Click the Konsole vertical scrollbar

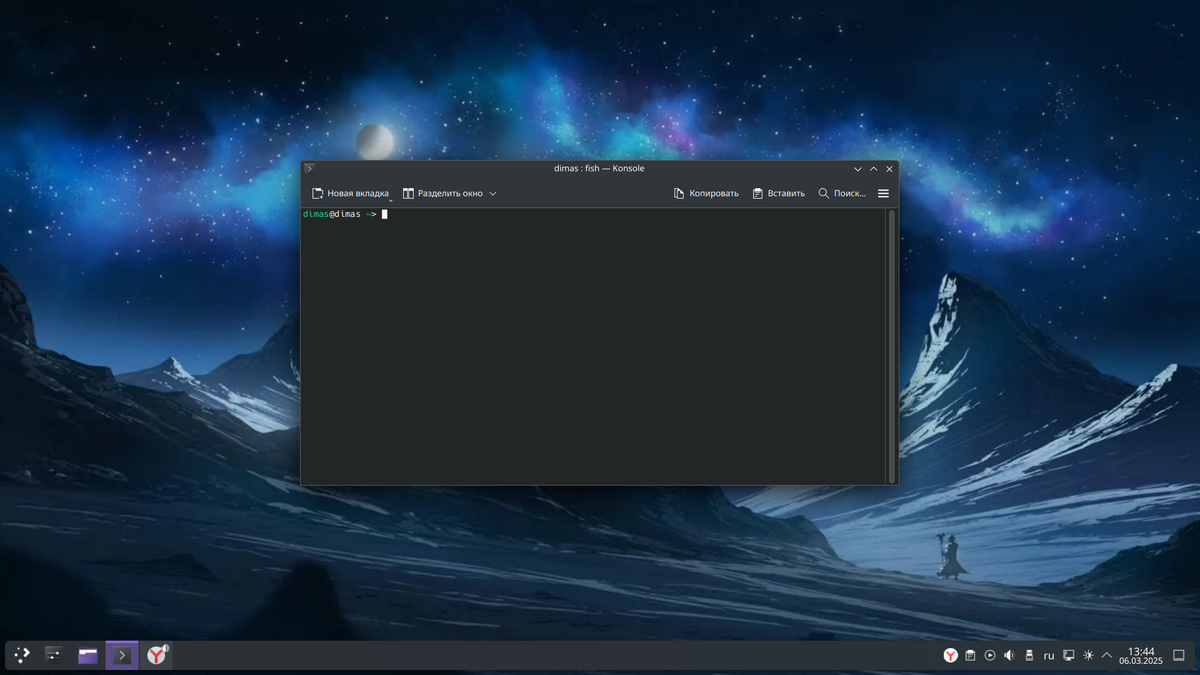coord(892,346)
